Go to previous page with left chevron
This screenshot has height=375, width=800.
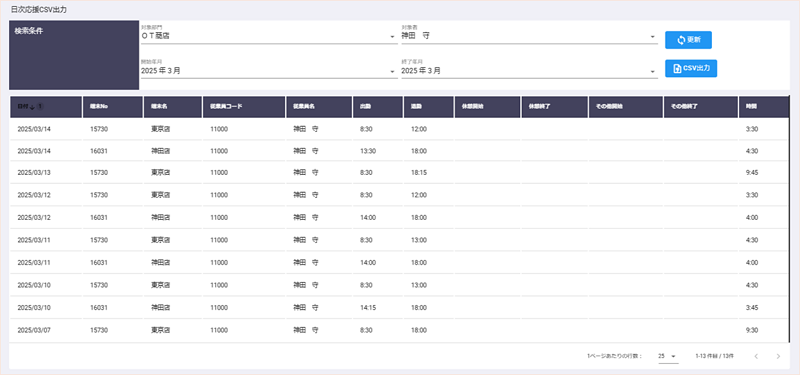click(756, 356)
